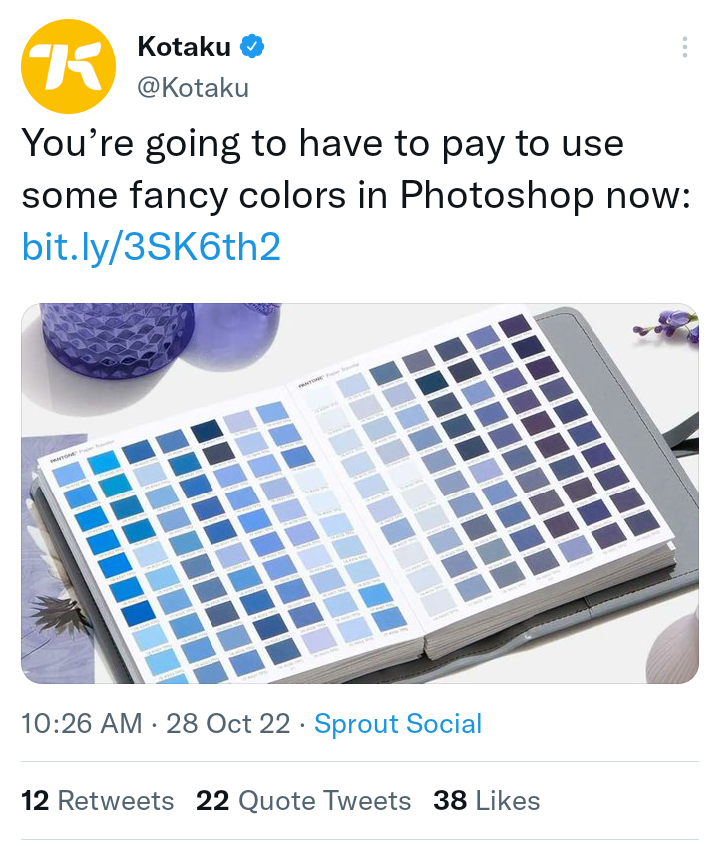720x846 pixels.
Task: View the 12 Retweets list
Action: 98,801
